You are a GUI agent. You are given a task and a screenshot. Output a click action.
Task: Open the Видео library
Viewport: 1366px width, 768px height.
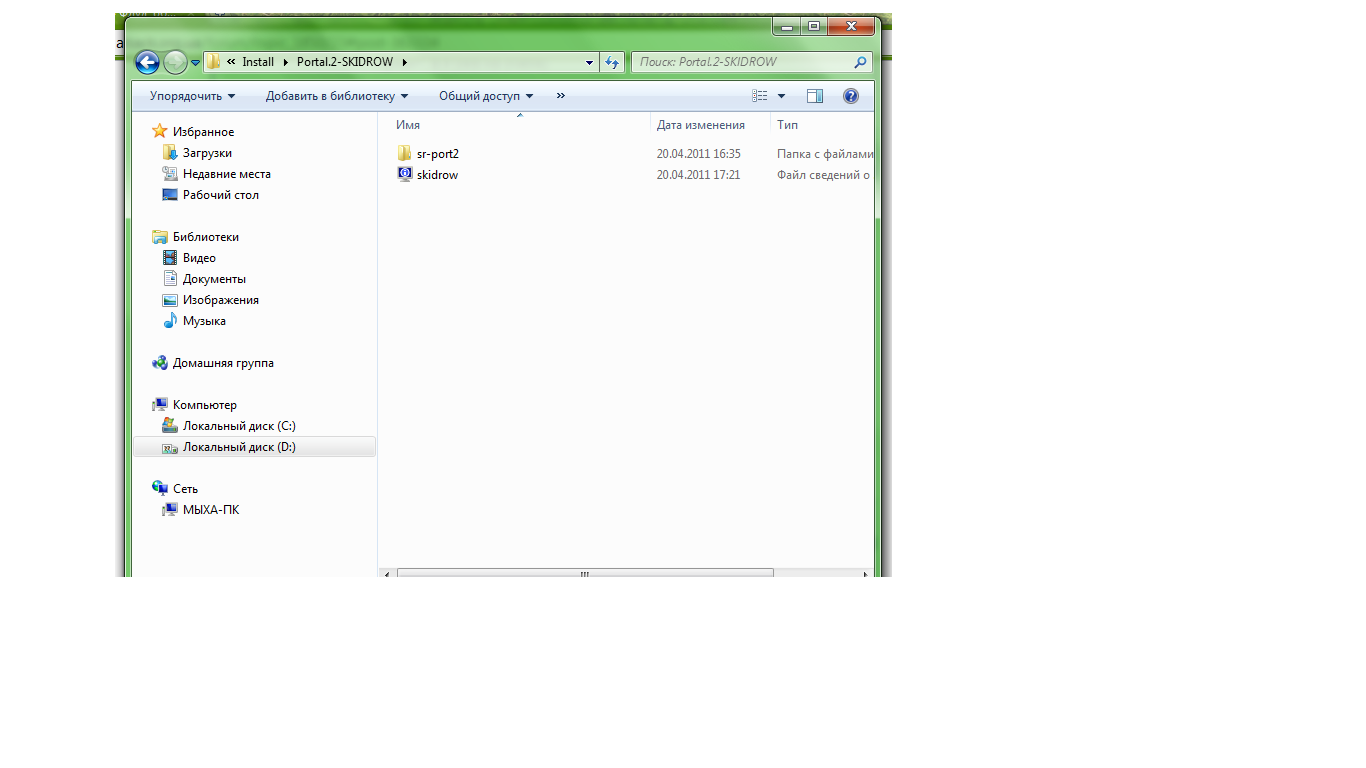click(x=199, y=258)
